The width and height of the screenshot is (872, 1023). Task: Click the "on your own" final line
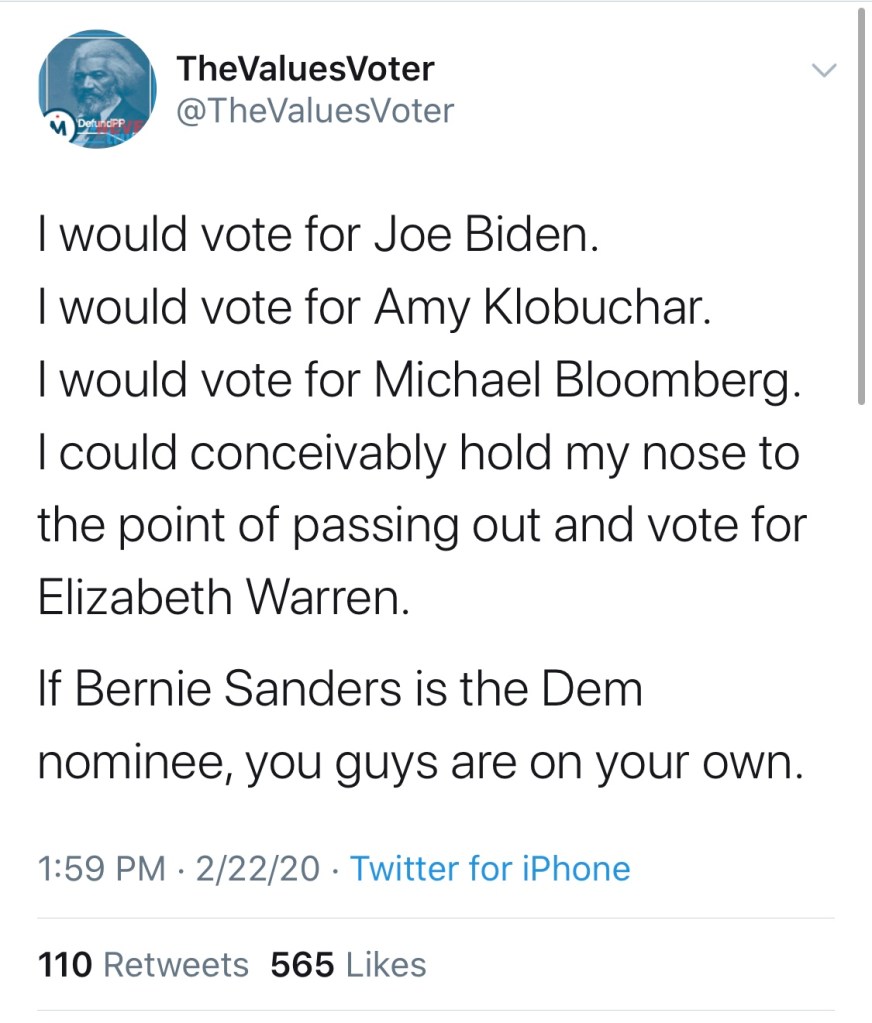420,763
